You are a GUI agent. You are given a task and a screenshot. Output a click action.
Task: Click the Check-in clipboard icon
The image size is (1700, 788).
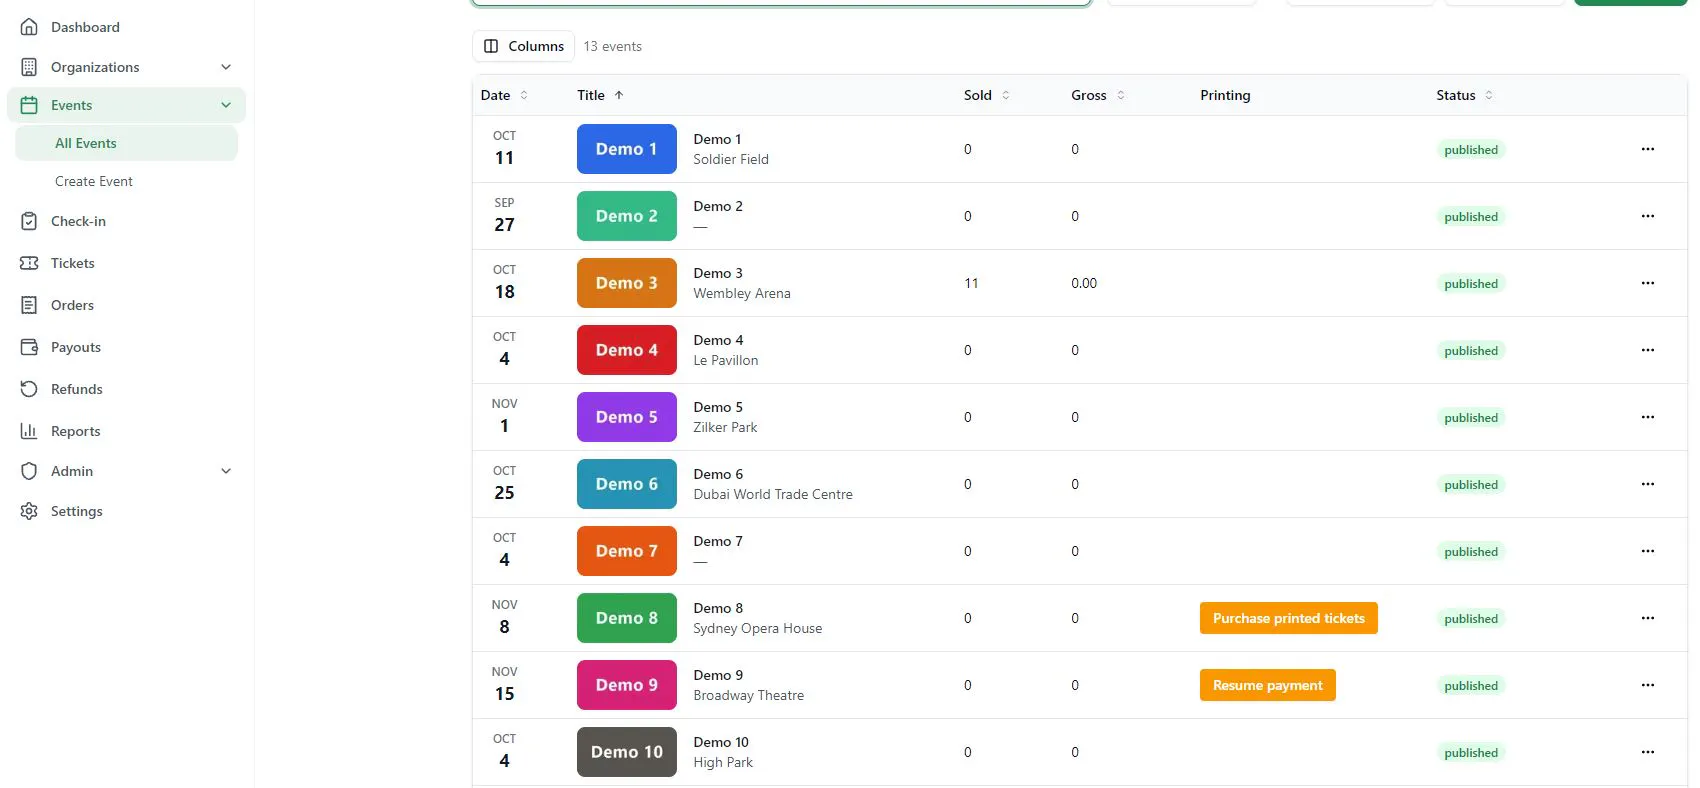(x=29, y=221)
